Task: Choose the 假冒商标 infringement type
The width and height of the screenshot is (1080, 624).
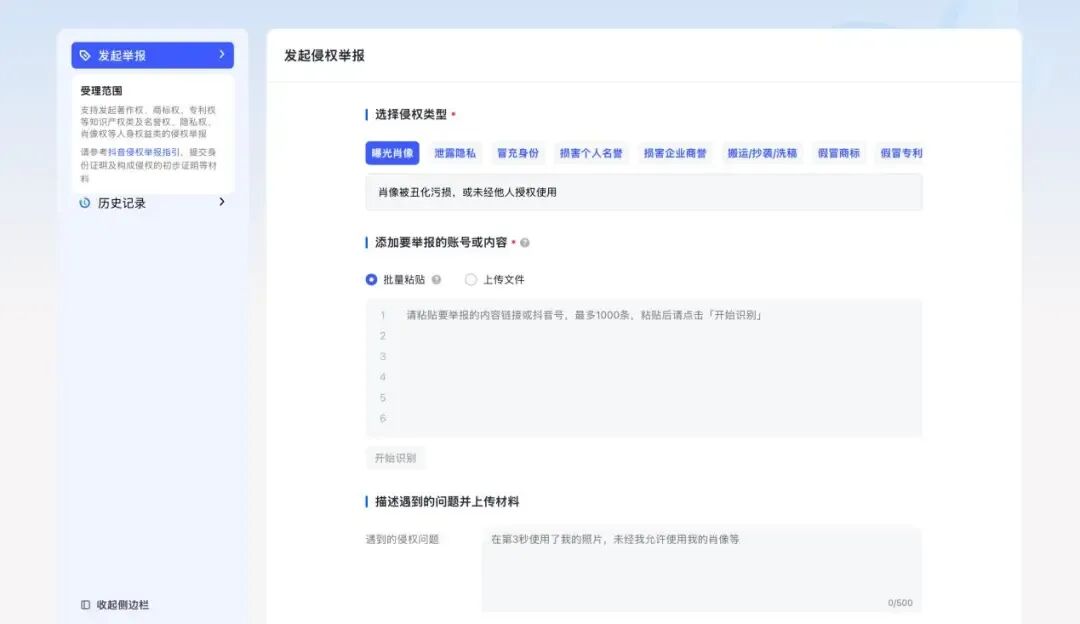Action: (838, 153)
